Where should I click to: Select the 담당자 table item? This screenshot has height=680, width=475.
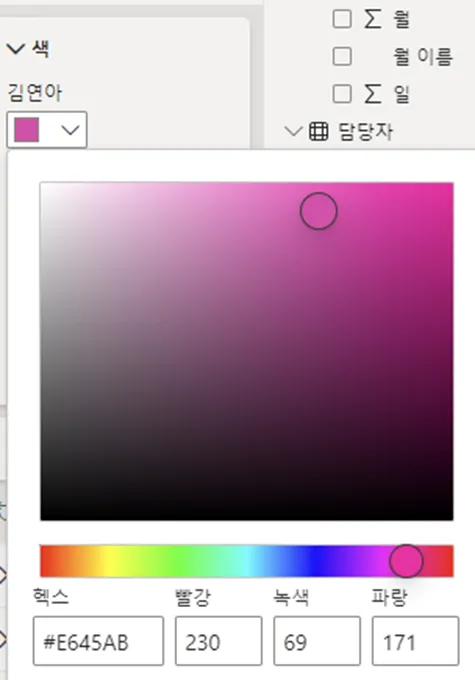point(365,131)
